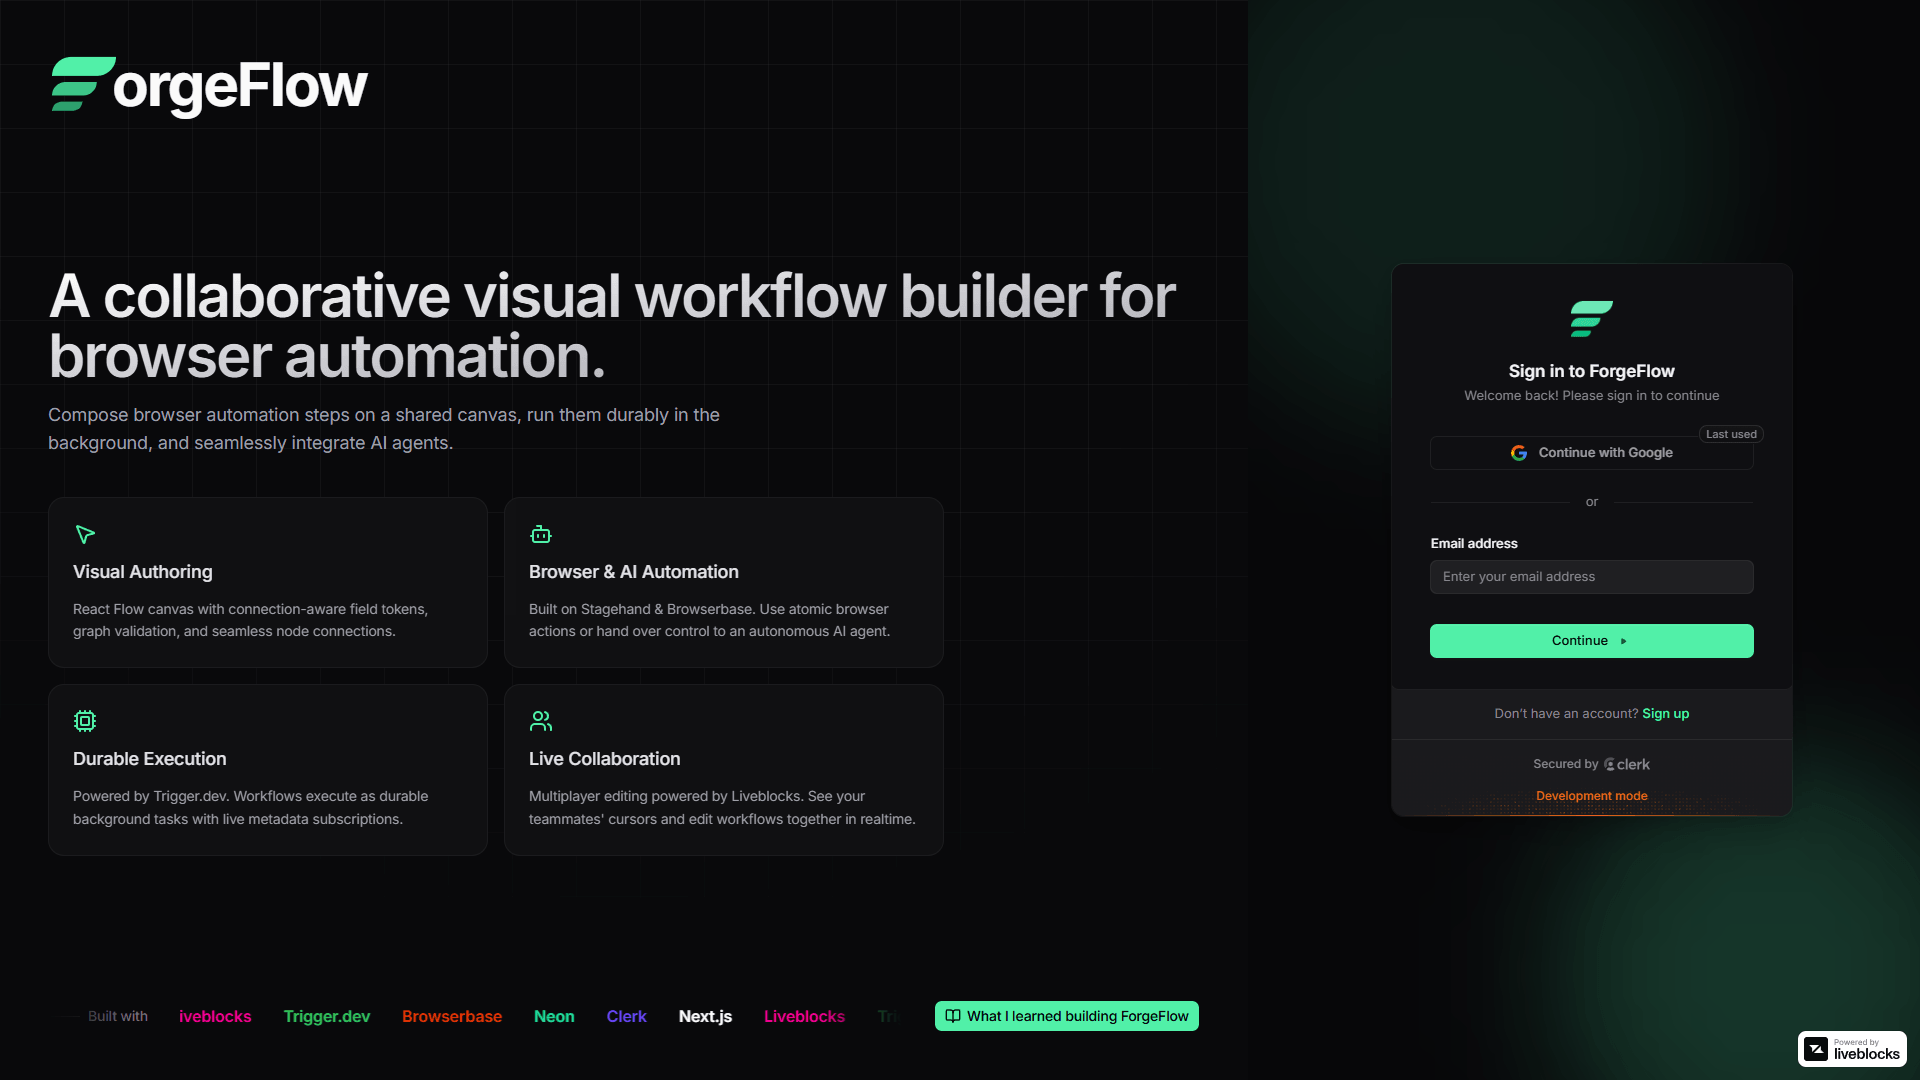Click the Welcome back subtitle text
Image resolution: width=1920 pixels, height=1080 pixels.
[1591, 396]
